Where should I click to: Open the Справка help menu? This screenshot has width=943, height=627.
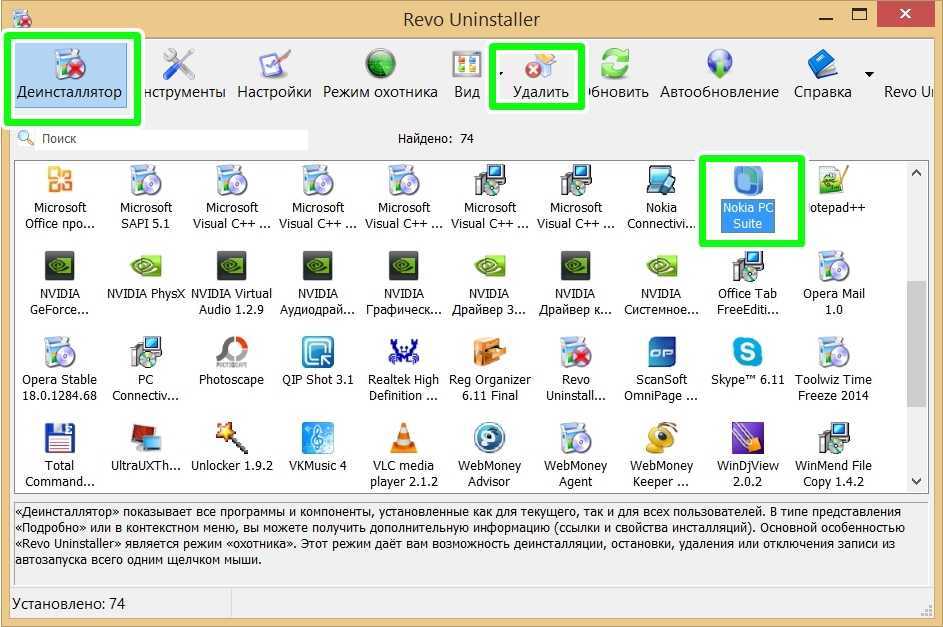tap(822, 75)
